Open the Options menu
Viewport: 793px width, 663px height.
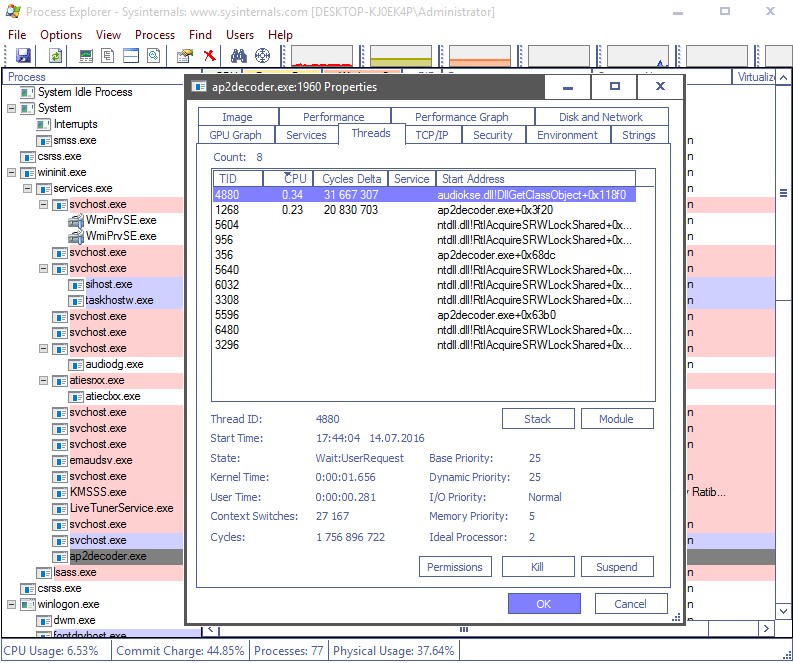(61, 35)
